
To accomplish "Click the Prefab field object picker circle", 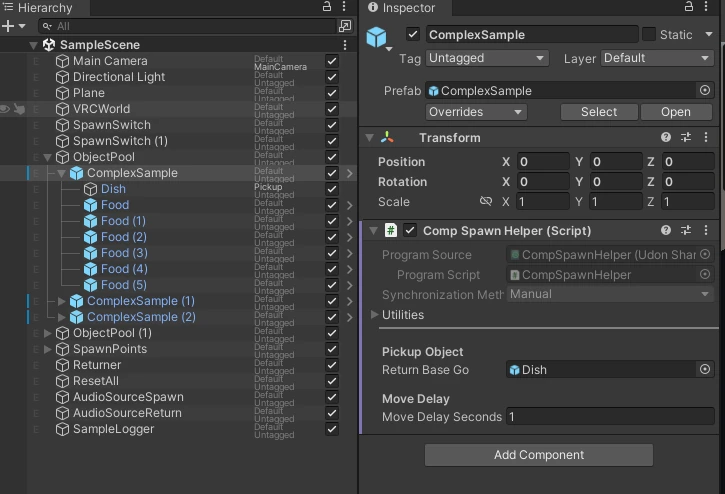I will coord(705,90).
